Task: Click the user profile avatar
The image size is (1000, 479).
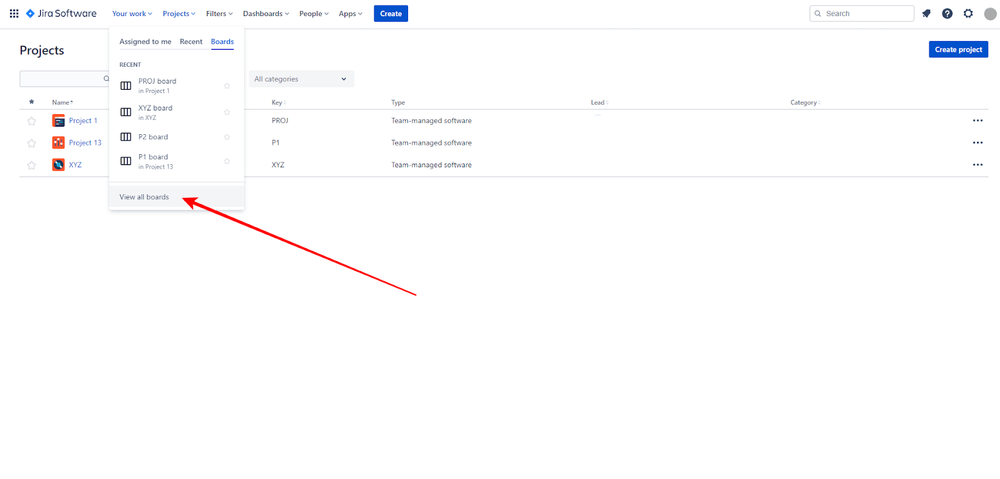Action: coord(990,14)
